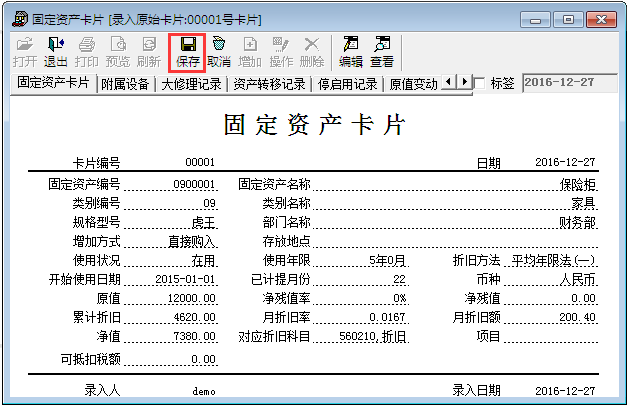
Task: Click the 打印 (Print) toolbar icon
Action: click(87, 51)
